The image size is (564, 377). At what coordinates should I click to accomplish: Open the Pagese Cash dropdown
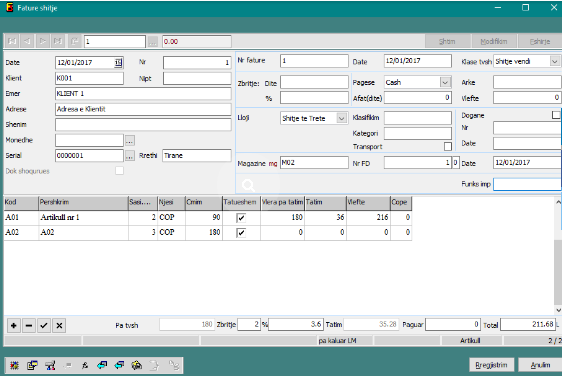coord(445,82)
